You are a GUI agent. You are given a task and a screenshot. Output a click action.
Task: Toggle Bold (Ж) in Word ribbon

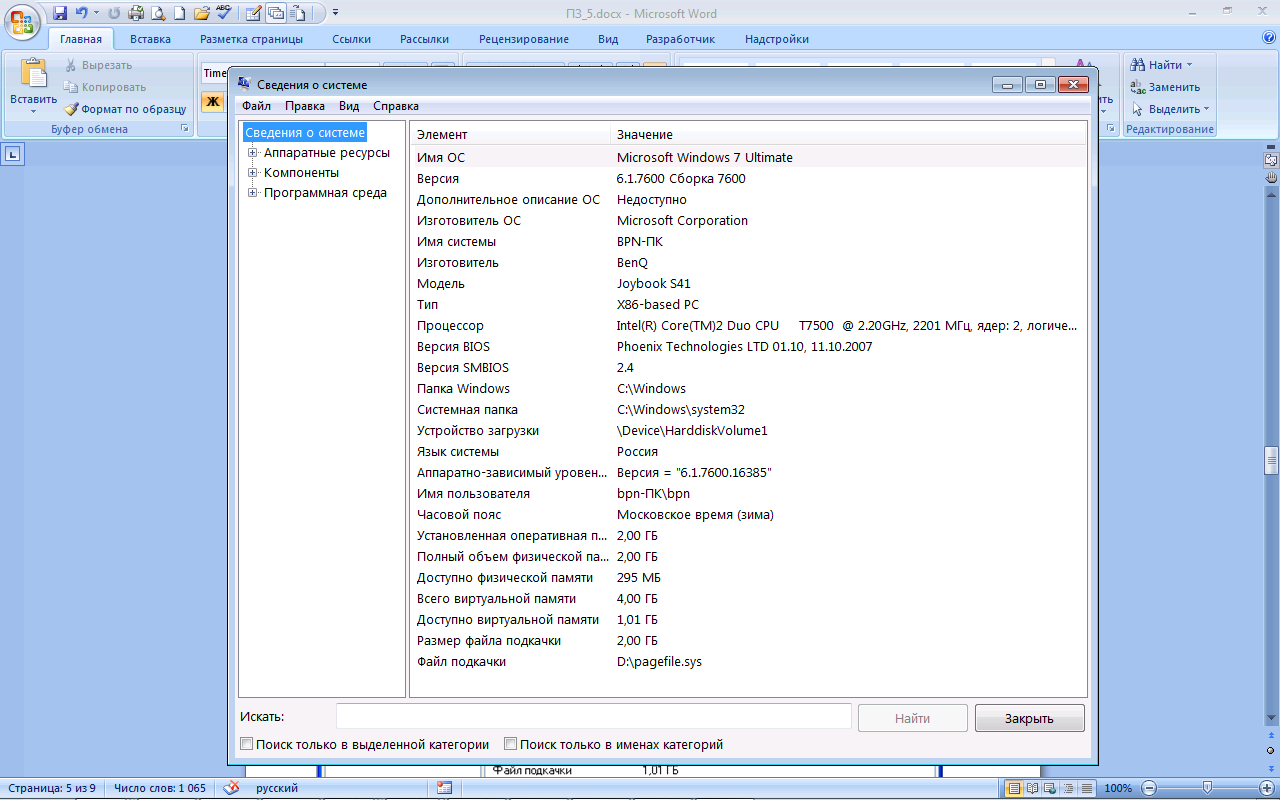pyautogui.click(x=212, y=101)
